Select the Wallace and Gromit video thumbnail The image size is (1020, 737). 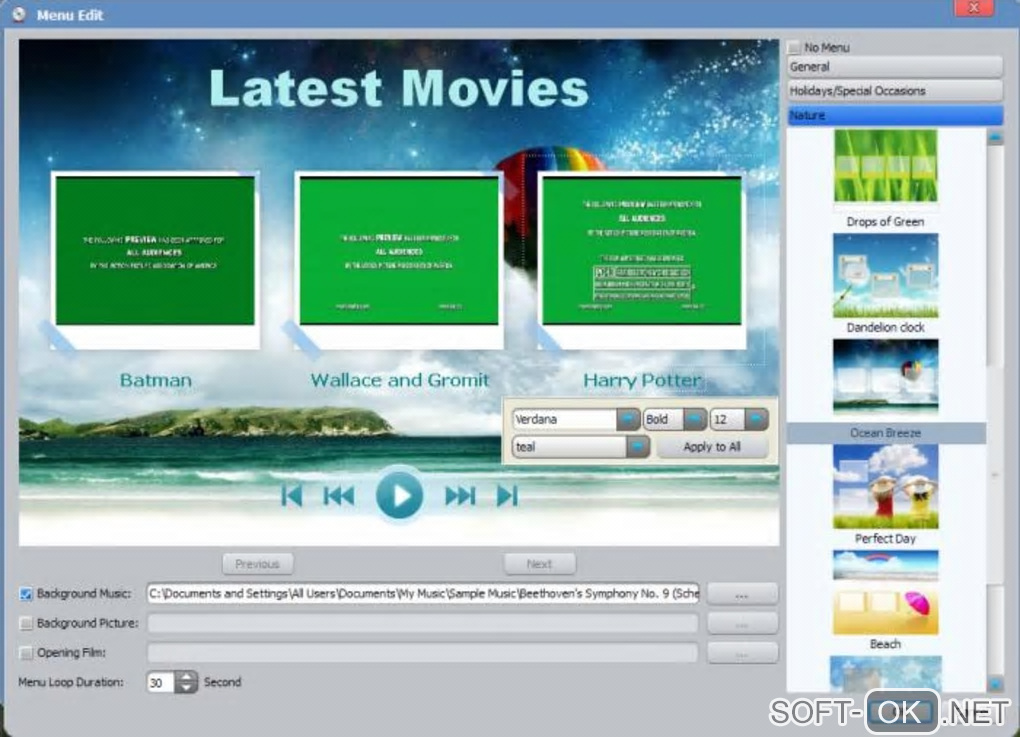[x=399, y=260]
